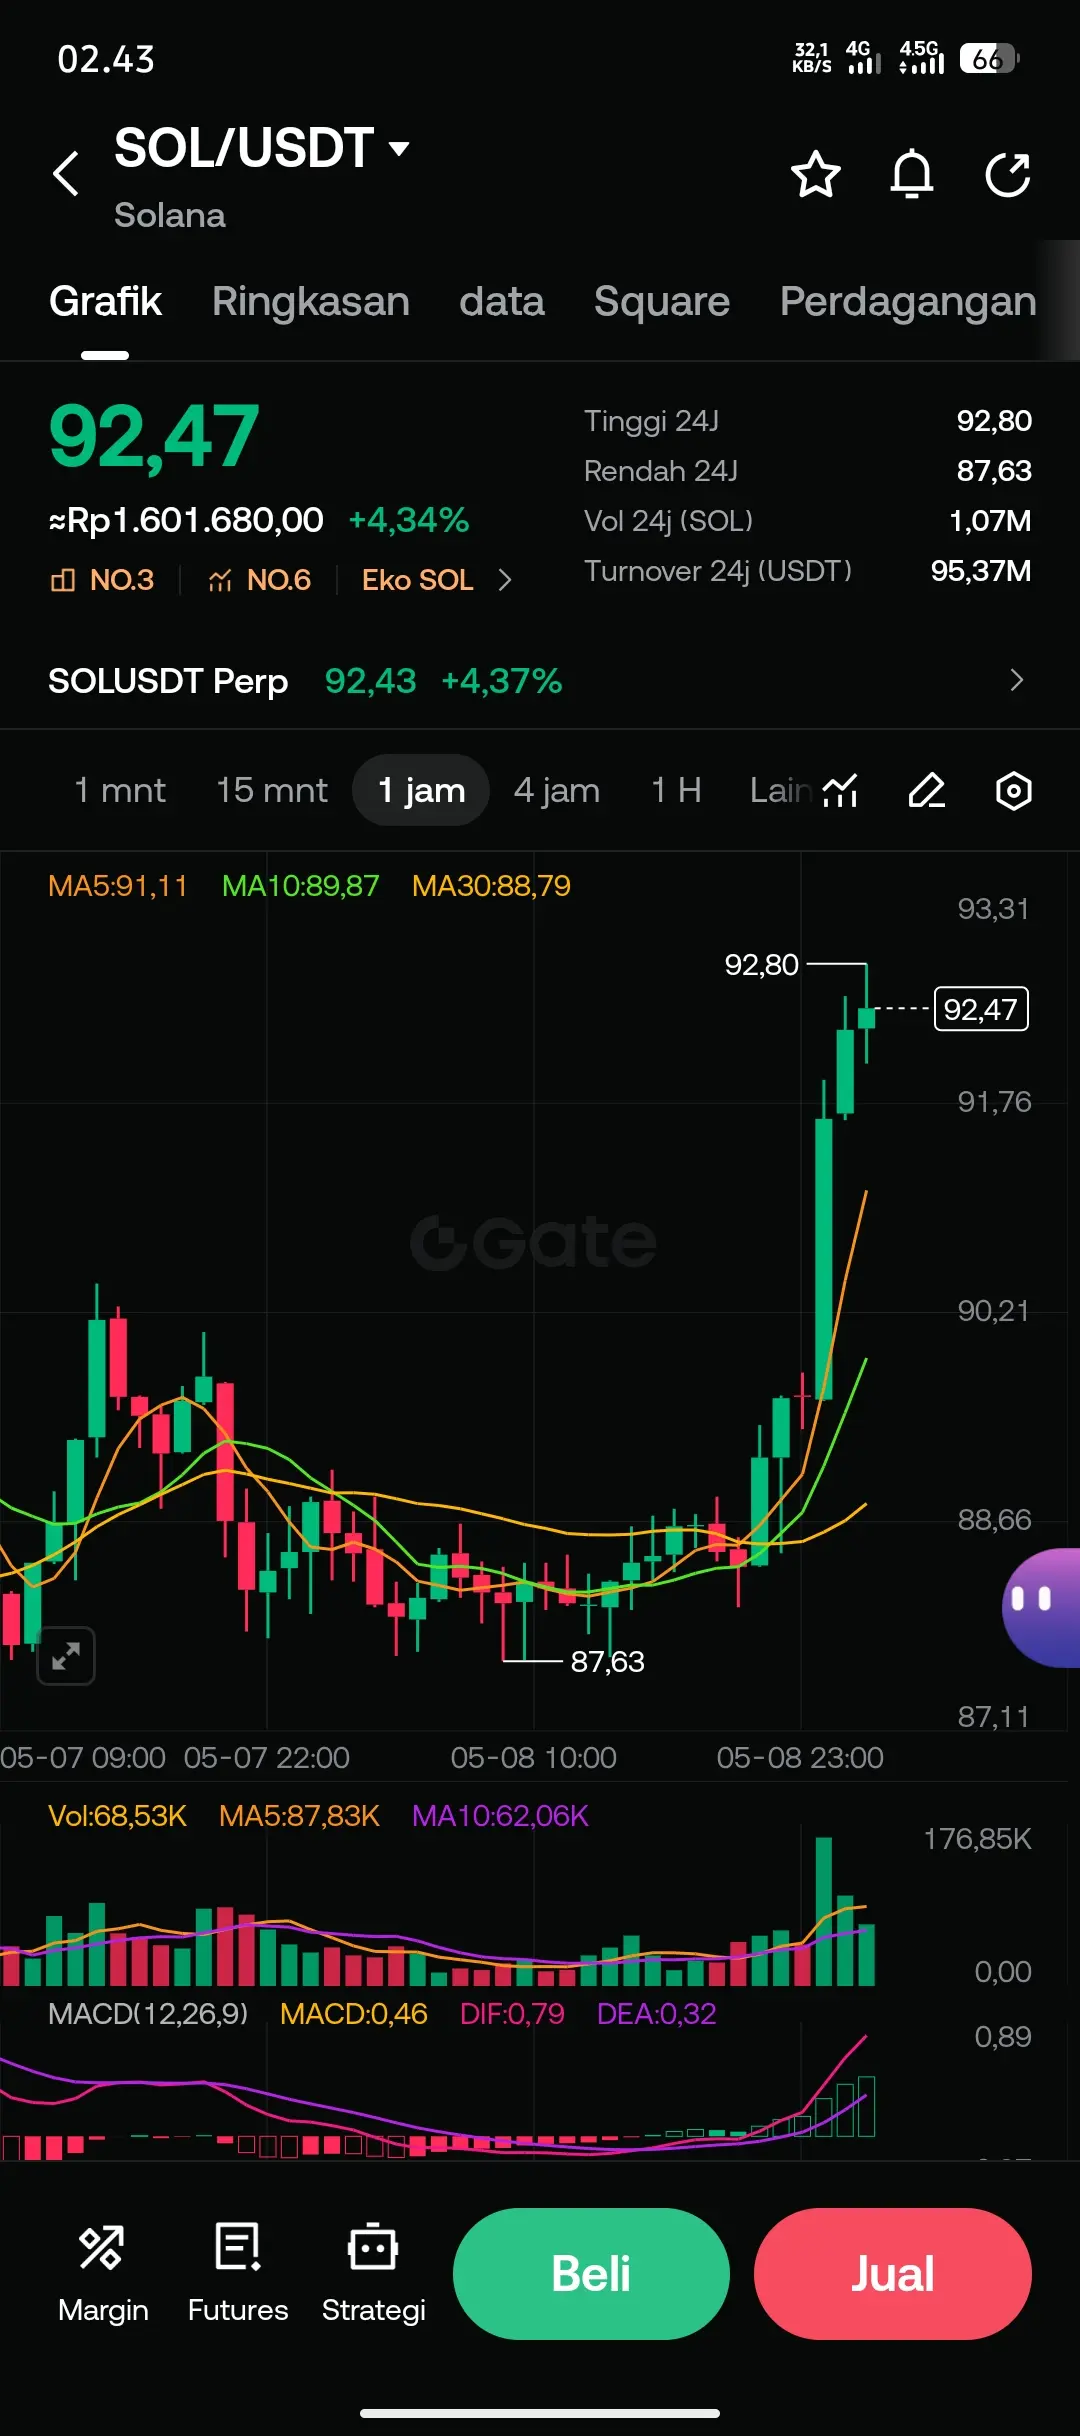This screenshot has width=1080, height=2436.
Task: Open the Eko SOL link
Action: tap(417, 580)
